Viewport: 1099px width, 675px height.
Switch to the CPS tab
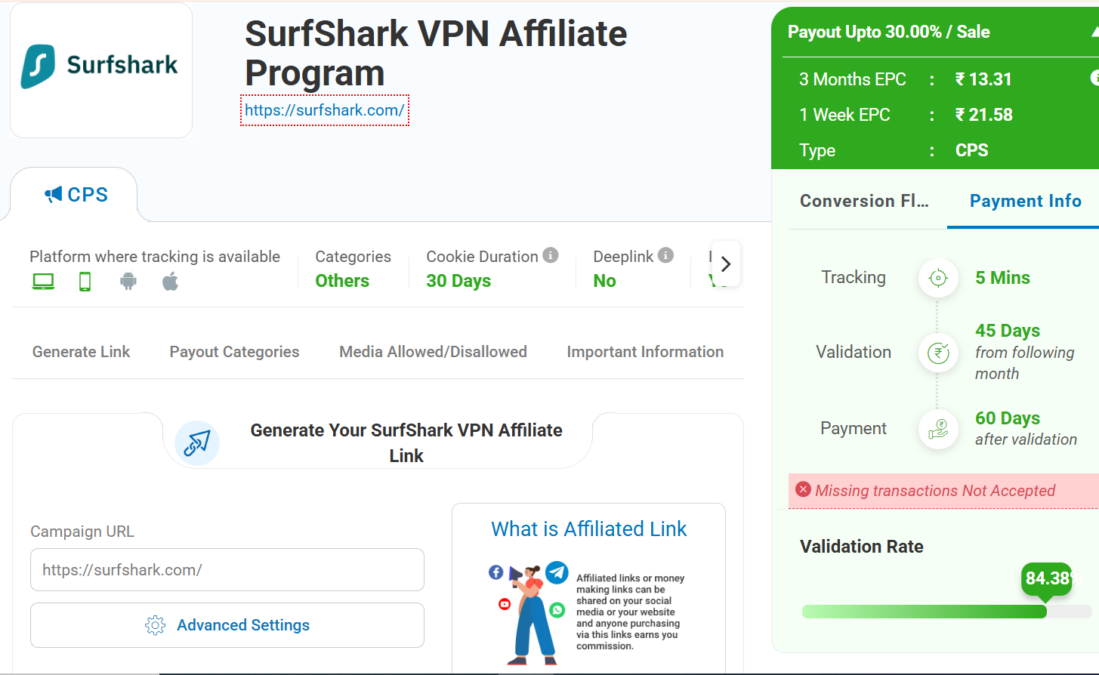pos(76,195)
